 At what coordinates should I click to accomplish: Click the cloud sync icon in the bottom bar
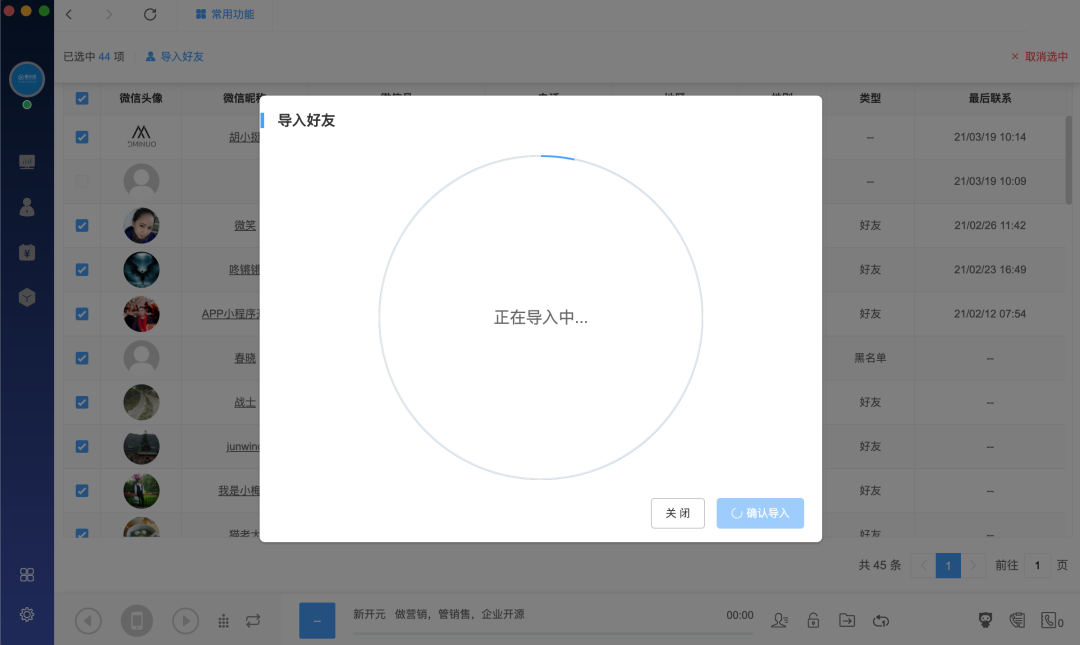[x=880, y=621]
